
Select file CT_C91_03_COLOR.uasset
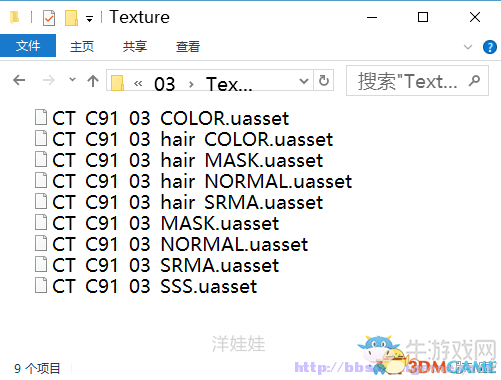162,118
